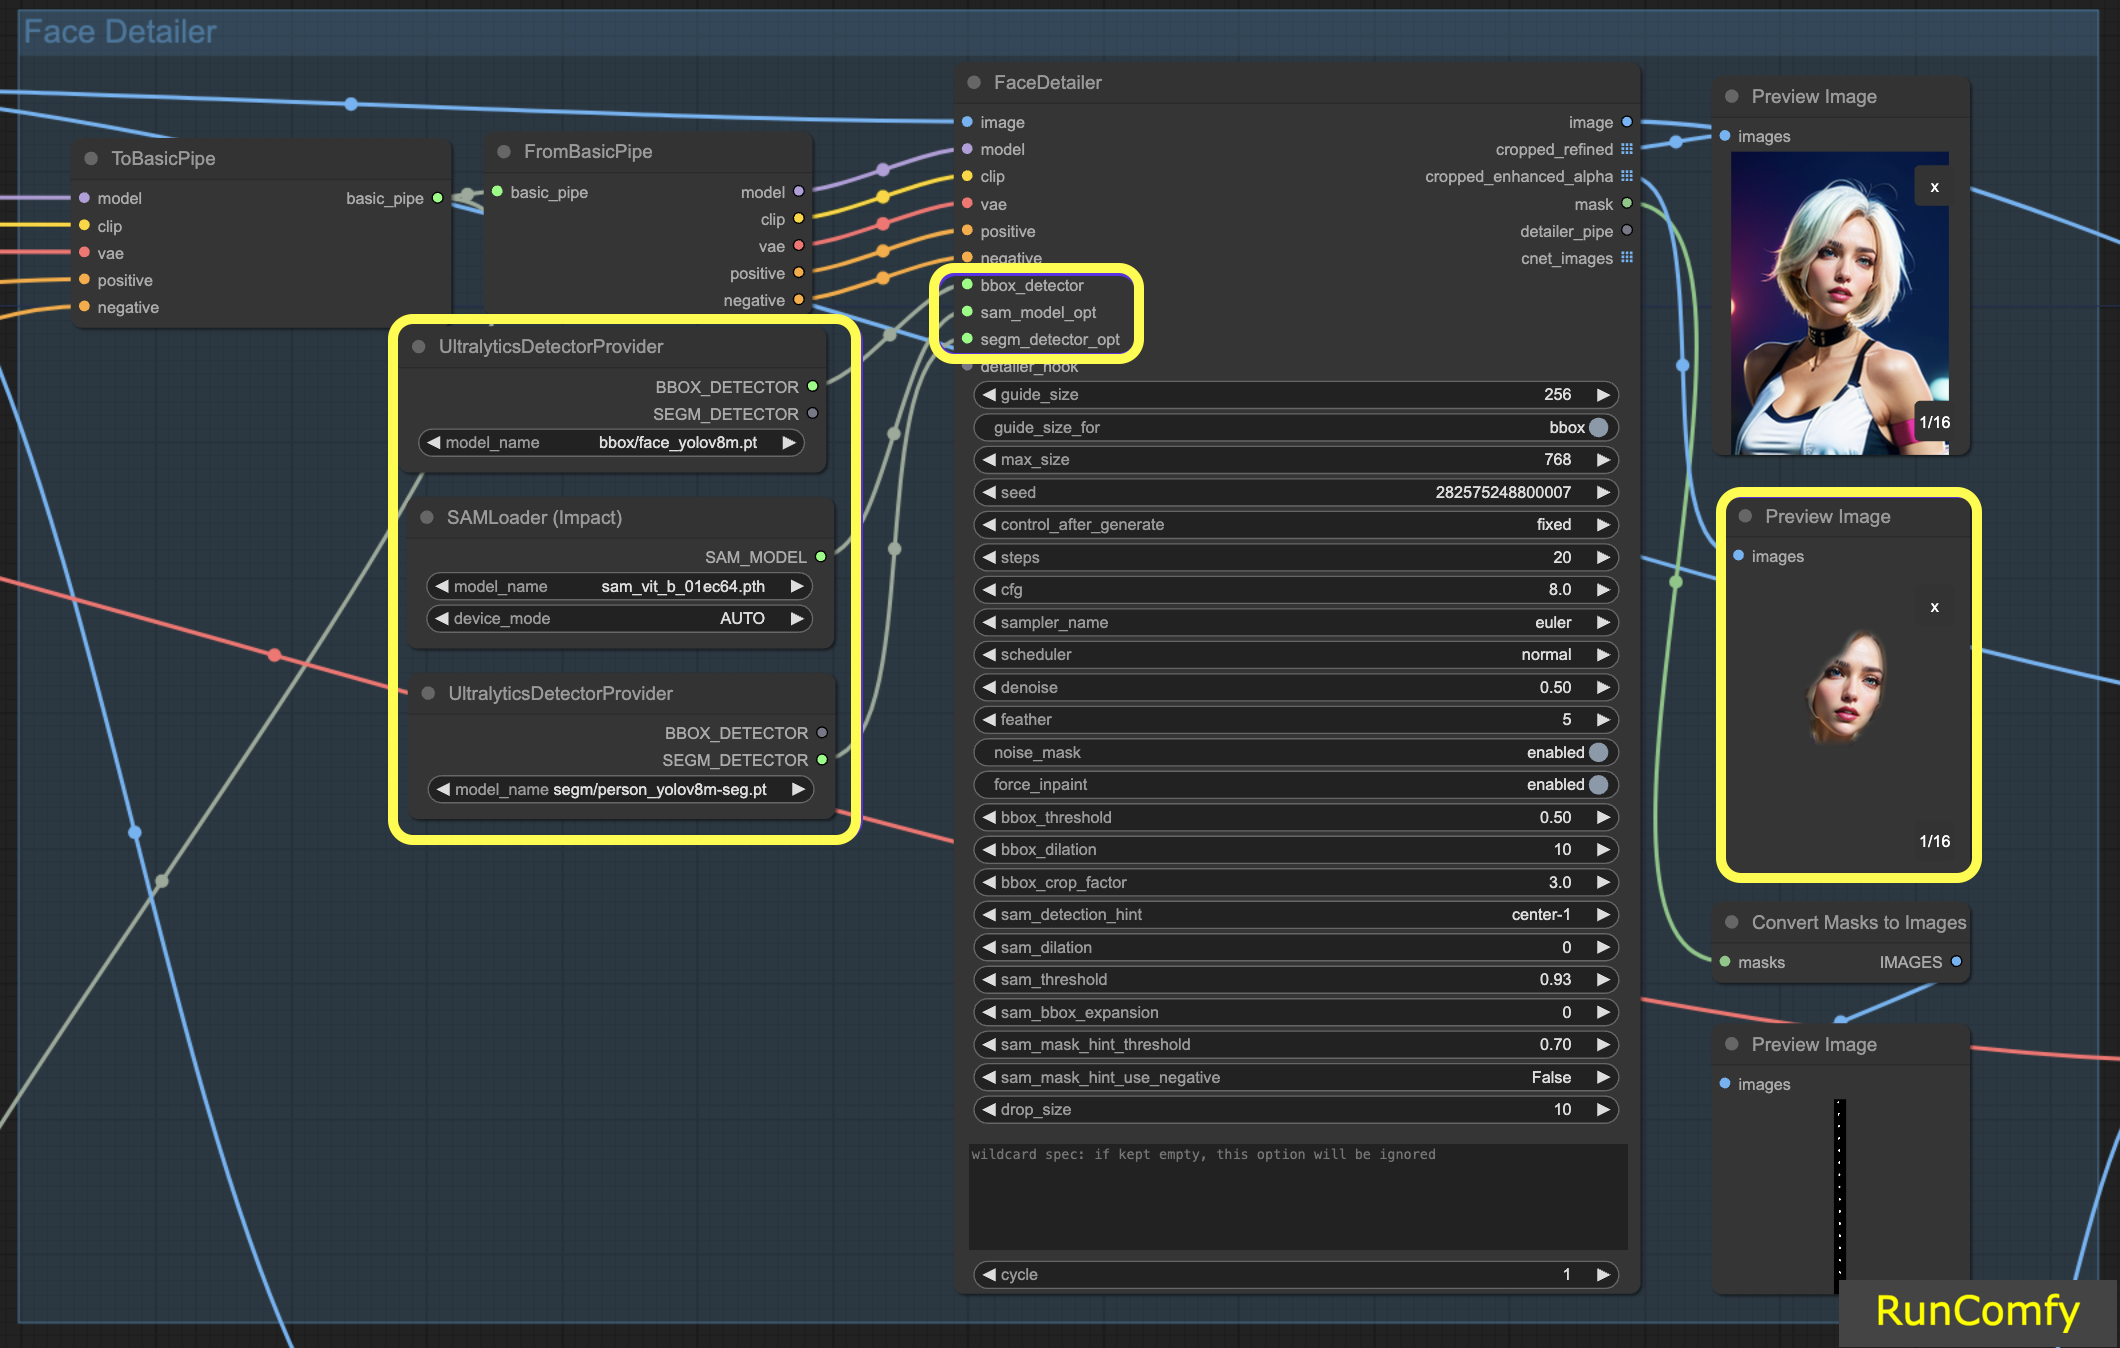The width and height of the screenshot is (2120, 1348).
Task: Collapse the Convert Masks to Images node
Action: pyautogui.click(x=1731, y=922)
